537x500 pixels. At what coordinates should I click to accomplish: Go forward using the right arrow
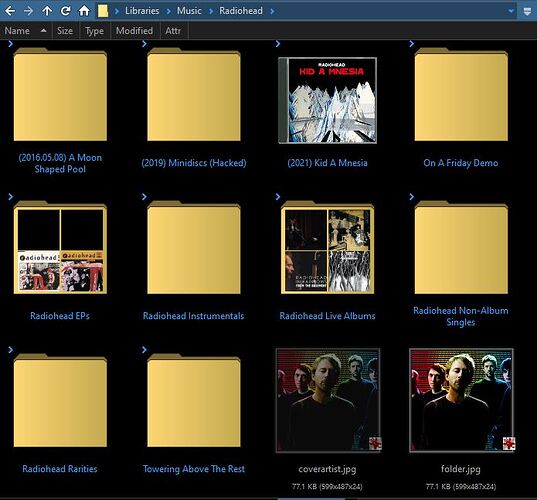point(28,11)
